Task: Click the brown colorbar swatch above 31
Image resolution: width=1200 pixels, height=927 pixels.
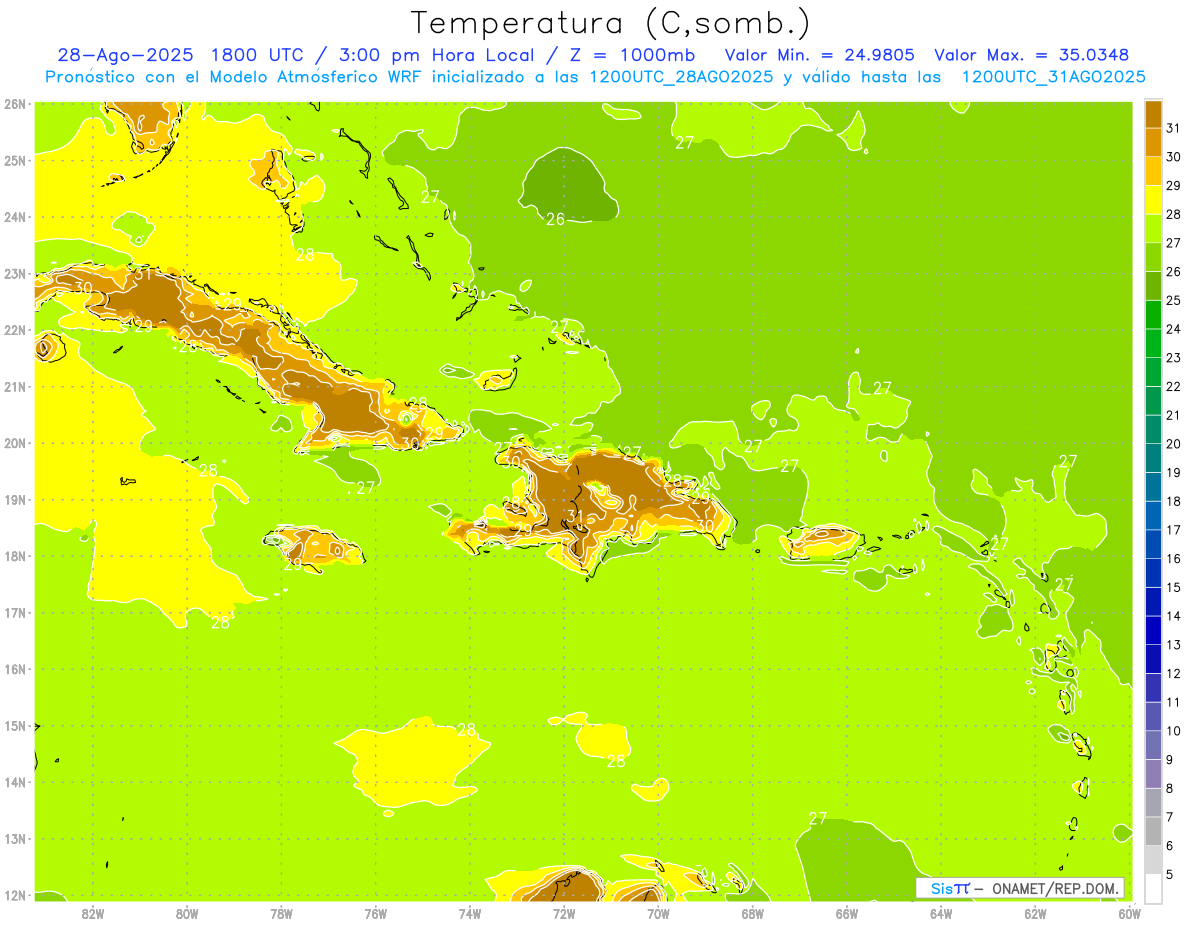Action: pyautogui.click(x=1153, y=114)
